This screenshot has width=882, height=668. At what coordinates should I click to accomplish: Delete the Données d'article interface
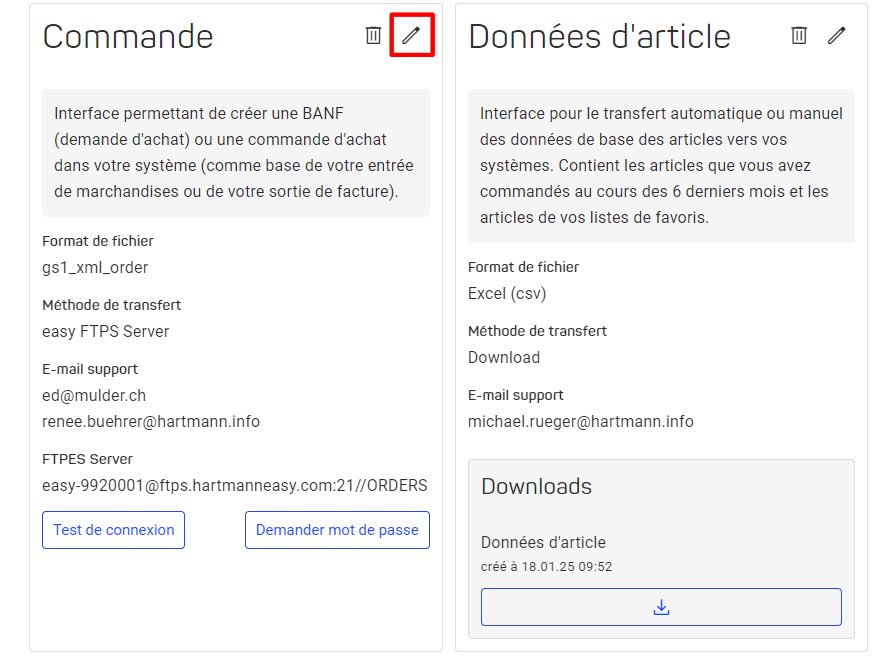point(799,35)
